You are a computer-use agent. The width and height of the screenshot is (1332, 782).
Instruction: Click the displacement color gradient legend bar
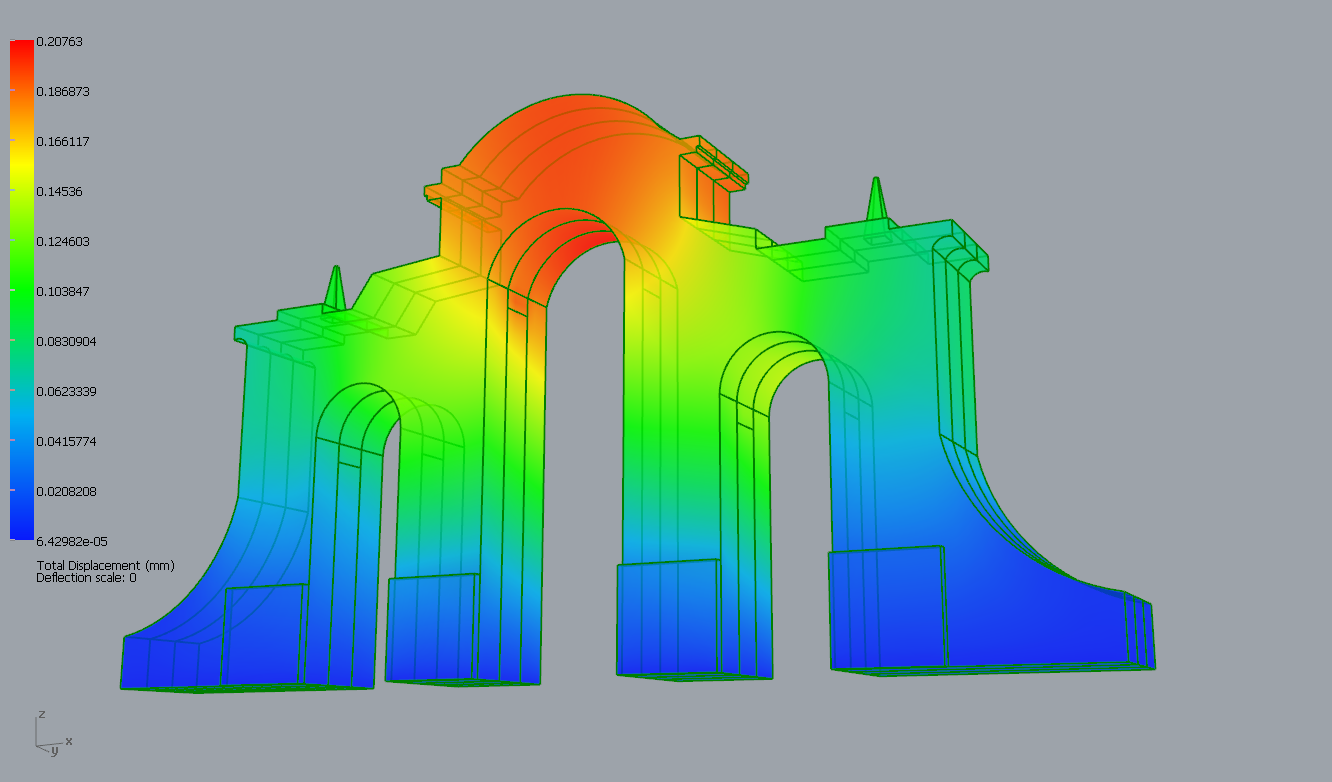(x=21, y=290)
